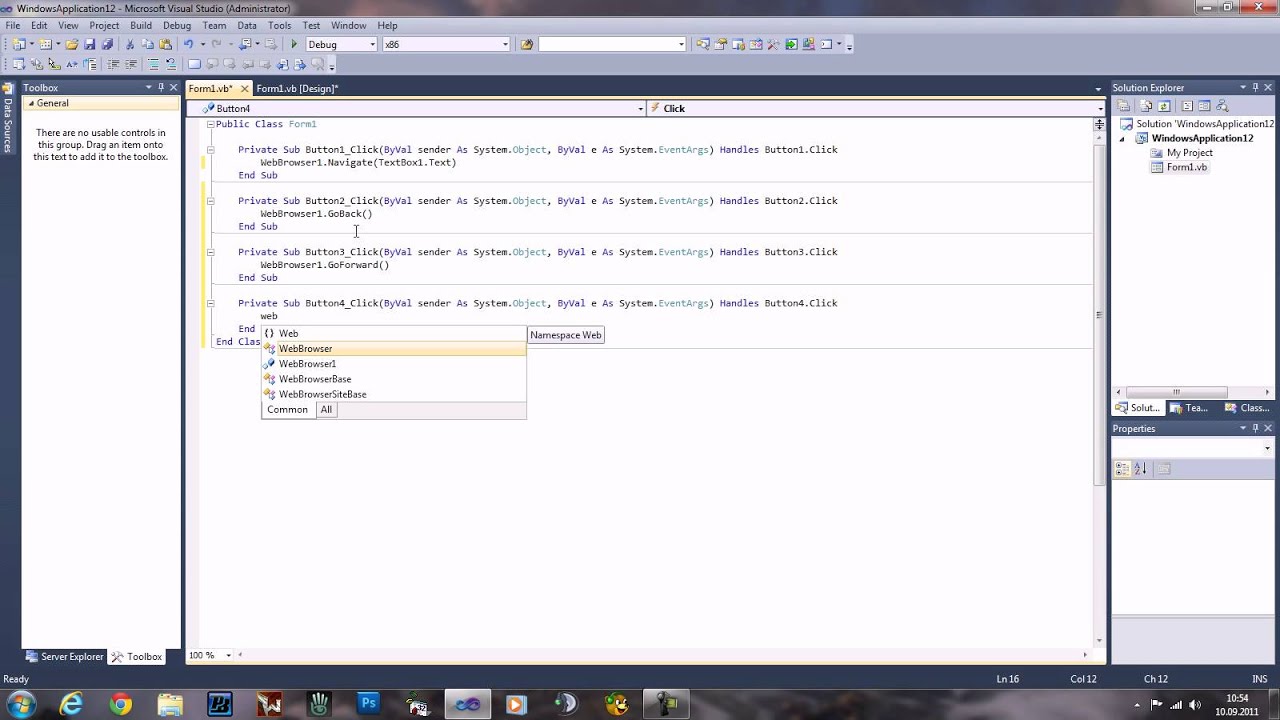
Task: Toggle auto-hide pin on Solution Explorer
Action: (1255, 88)
